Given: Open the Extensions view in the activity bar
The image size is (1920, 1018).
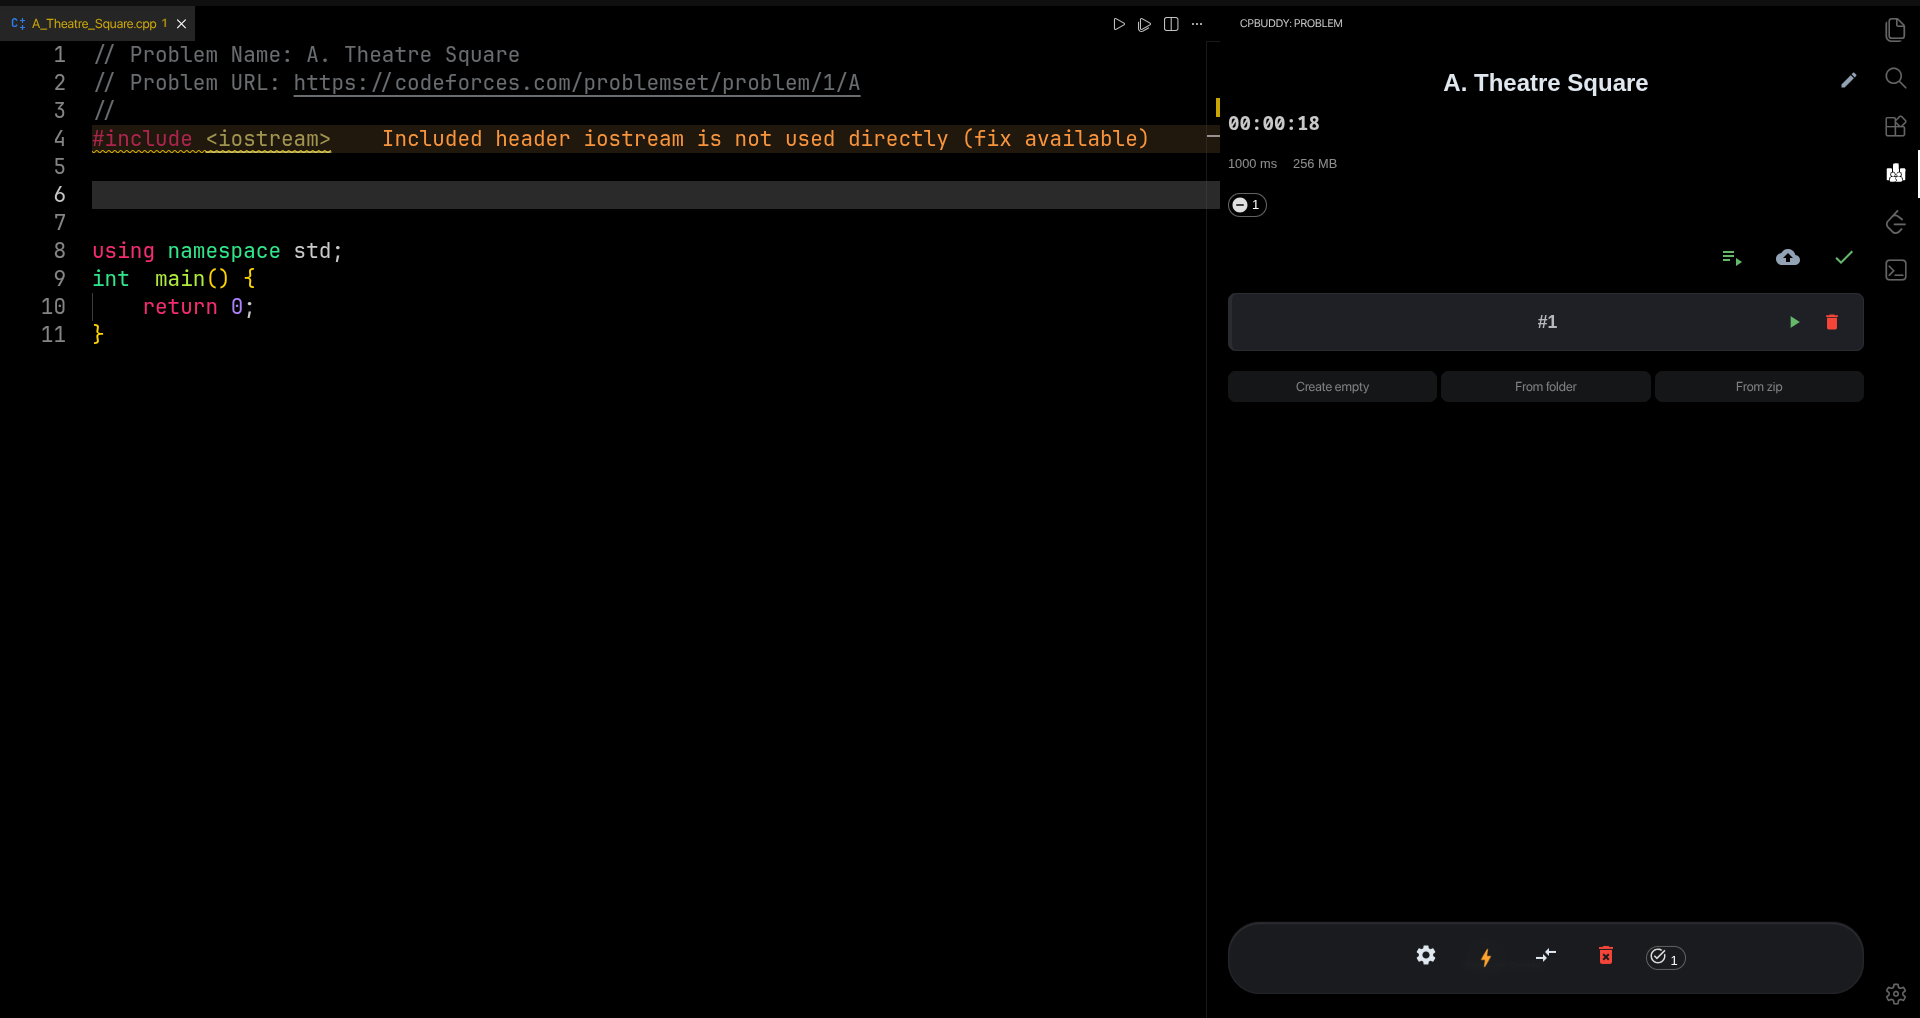Looking at the screenshot, I should [x=1895, y=126].
